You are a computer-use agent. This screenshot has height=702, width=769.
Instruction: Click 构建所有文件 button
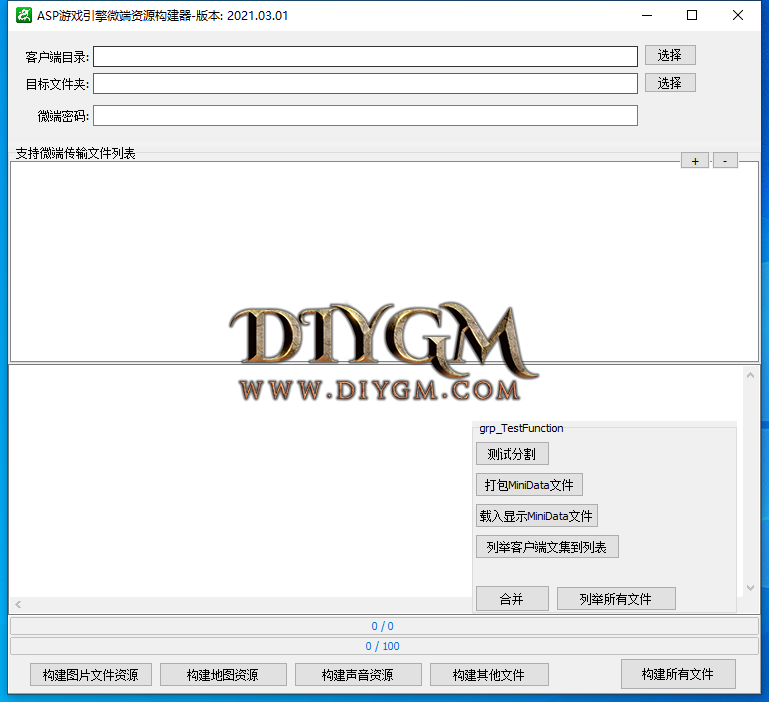[x=678, y=674]
